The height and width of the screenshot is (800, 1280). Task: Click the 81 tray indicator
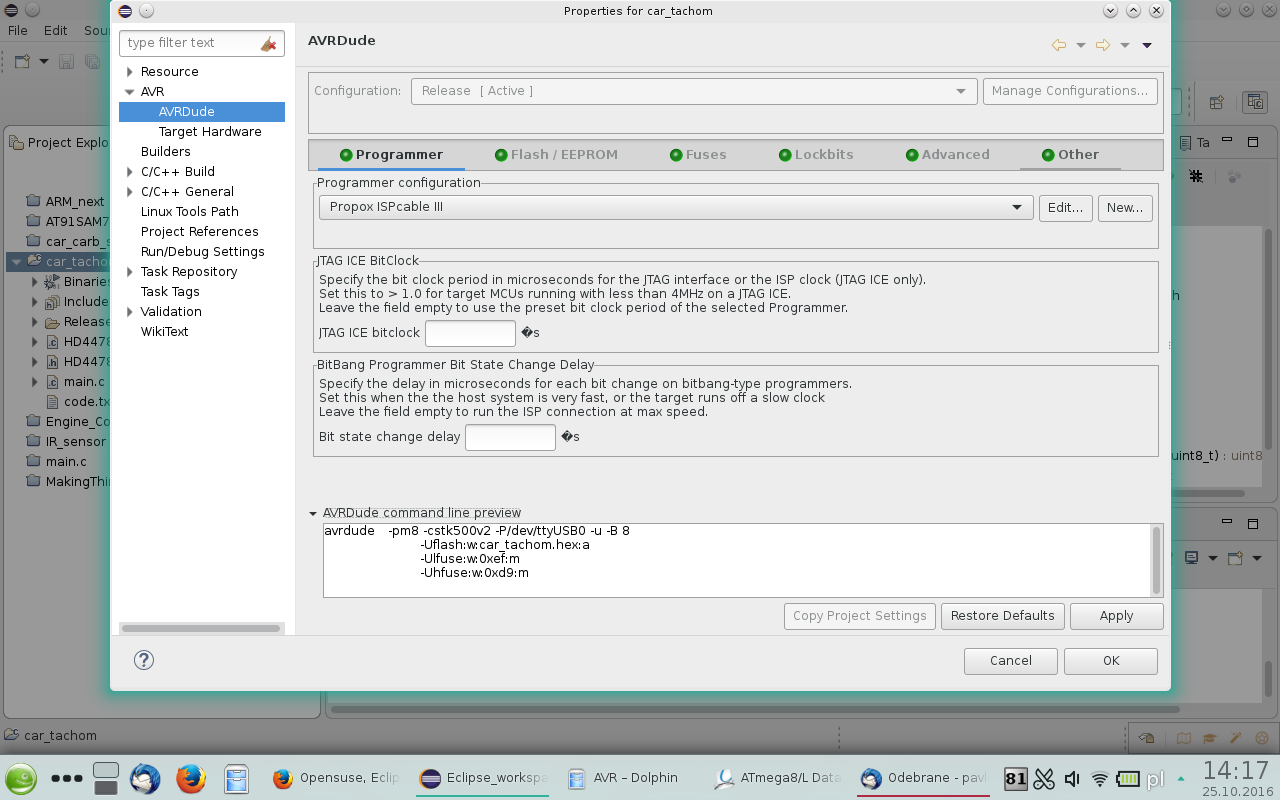1016,779
